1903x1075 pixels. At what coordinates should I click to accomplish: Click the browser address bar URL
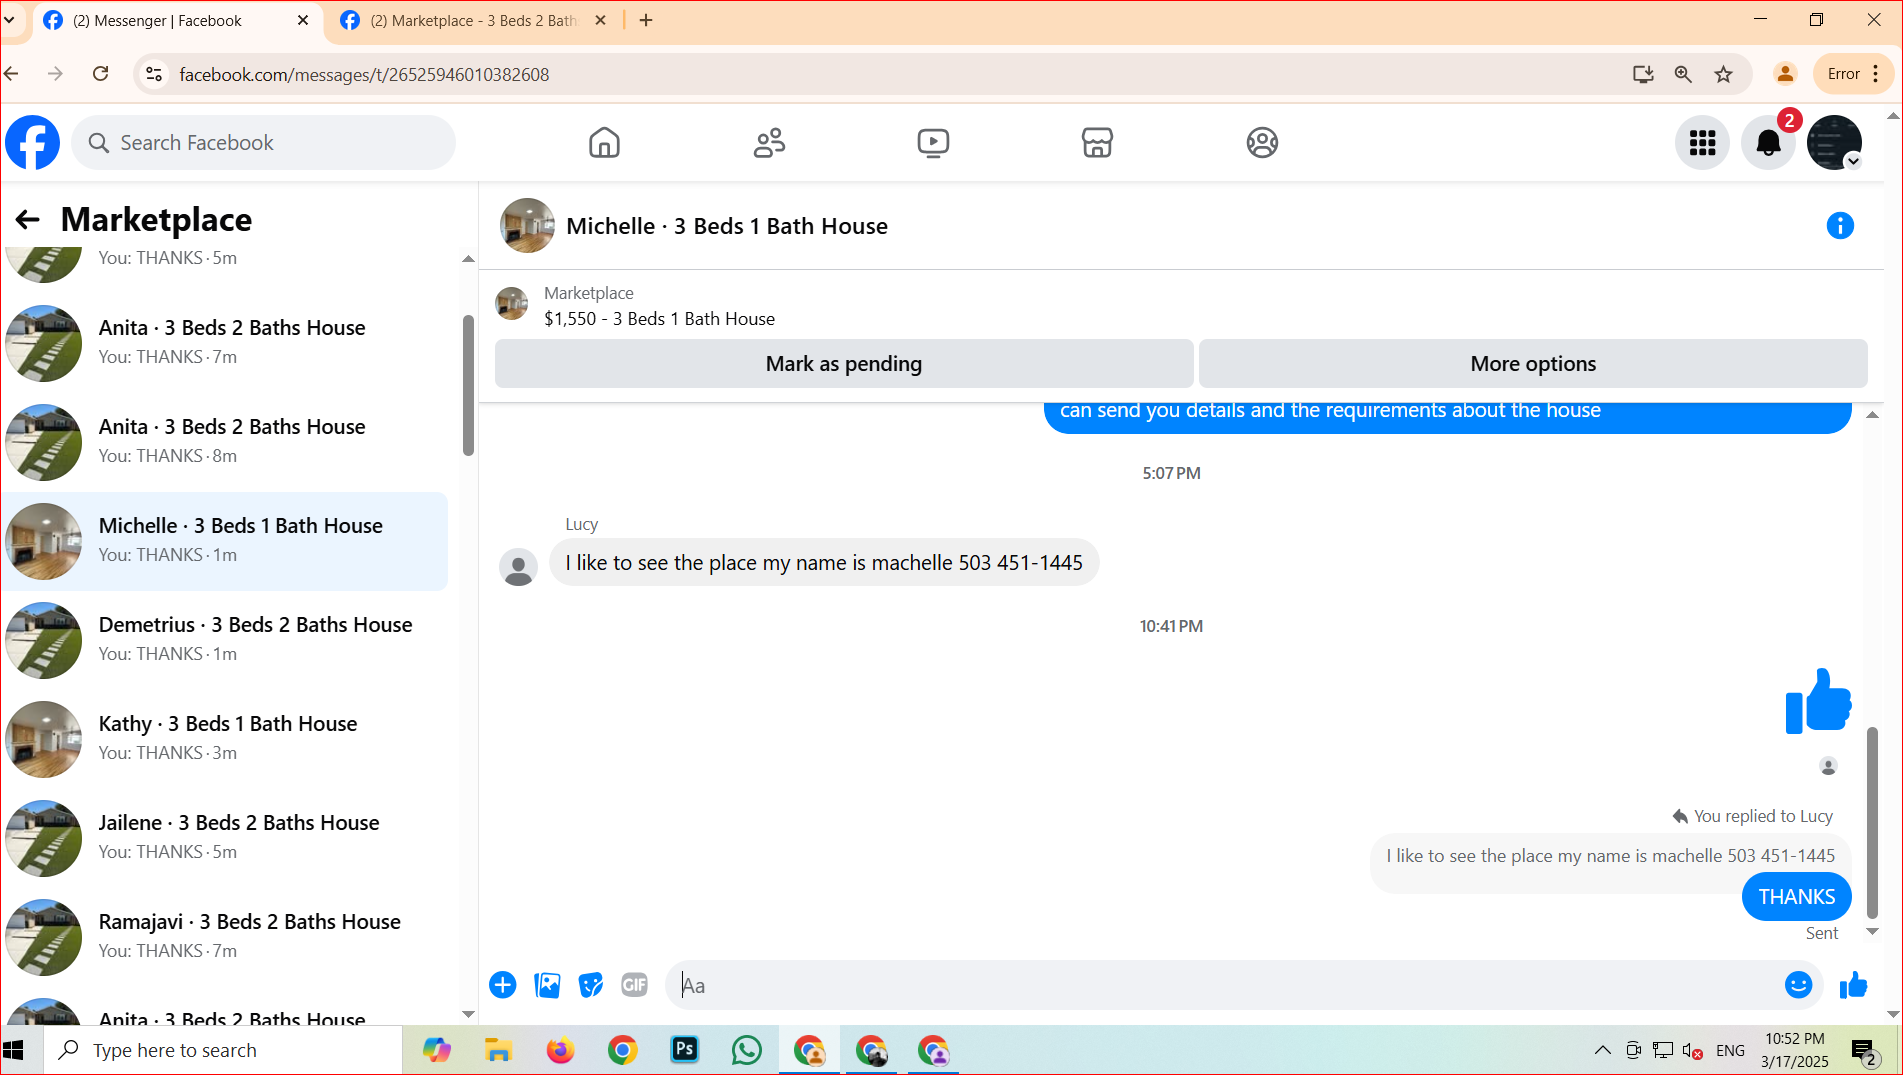click(x=364, y=74)
